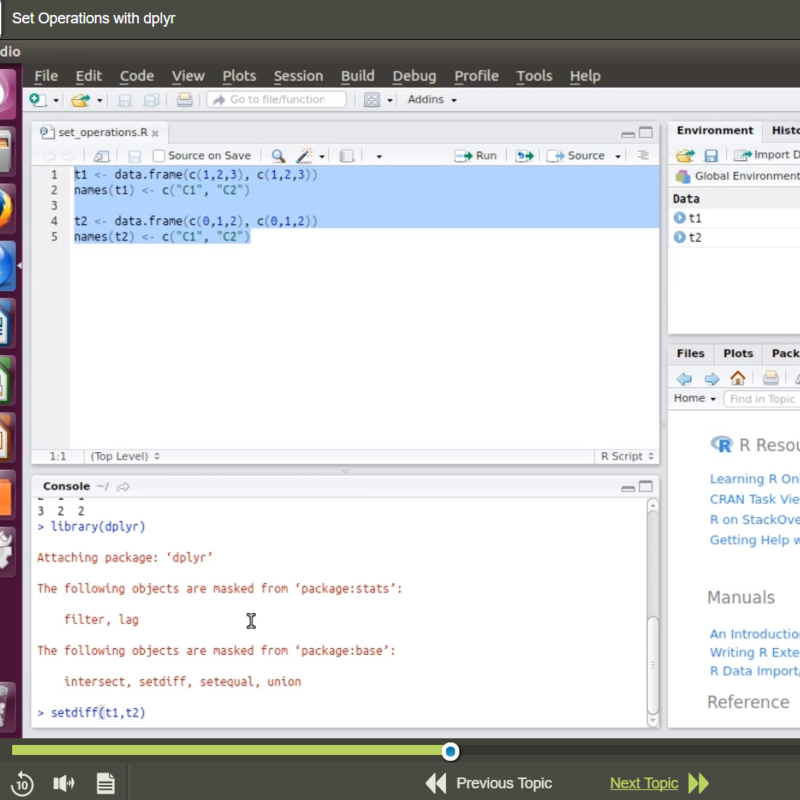Close the set_operations.R tab

(x=155, y=133)
